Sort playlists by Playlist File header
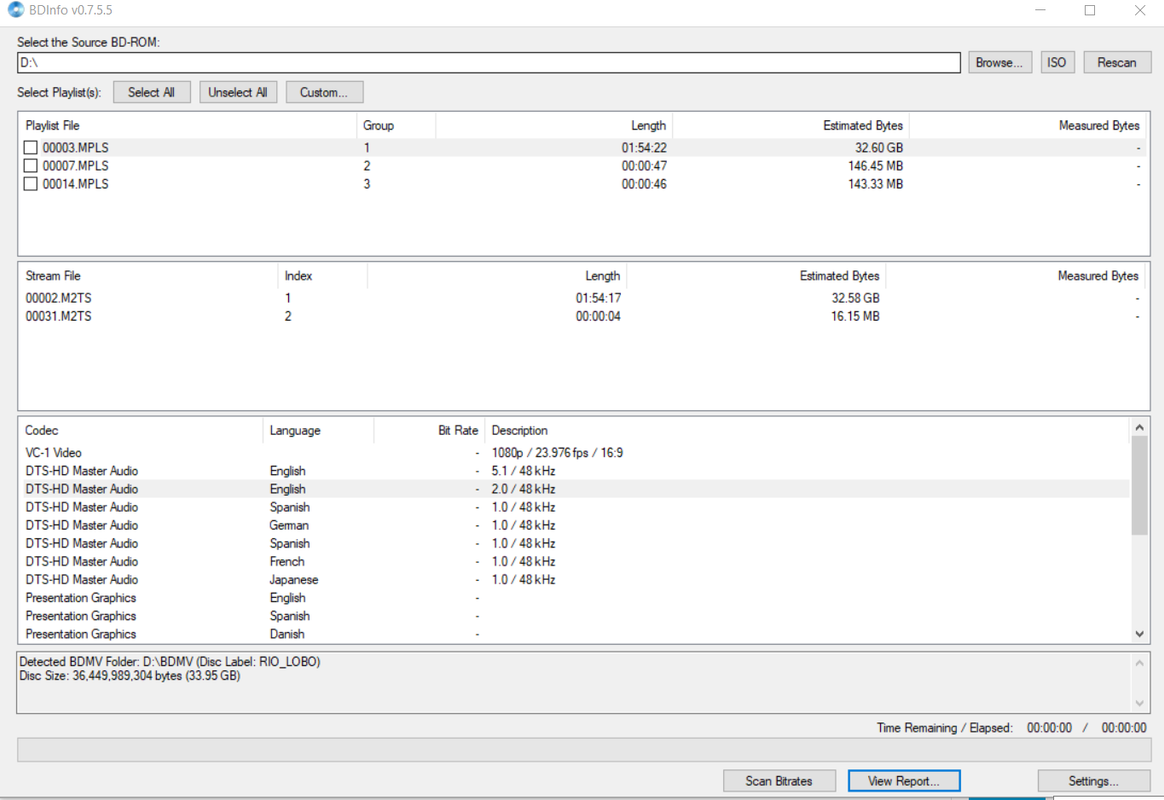Screen dimensions: 1164x800 click(188, 125)
